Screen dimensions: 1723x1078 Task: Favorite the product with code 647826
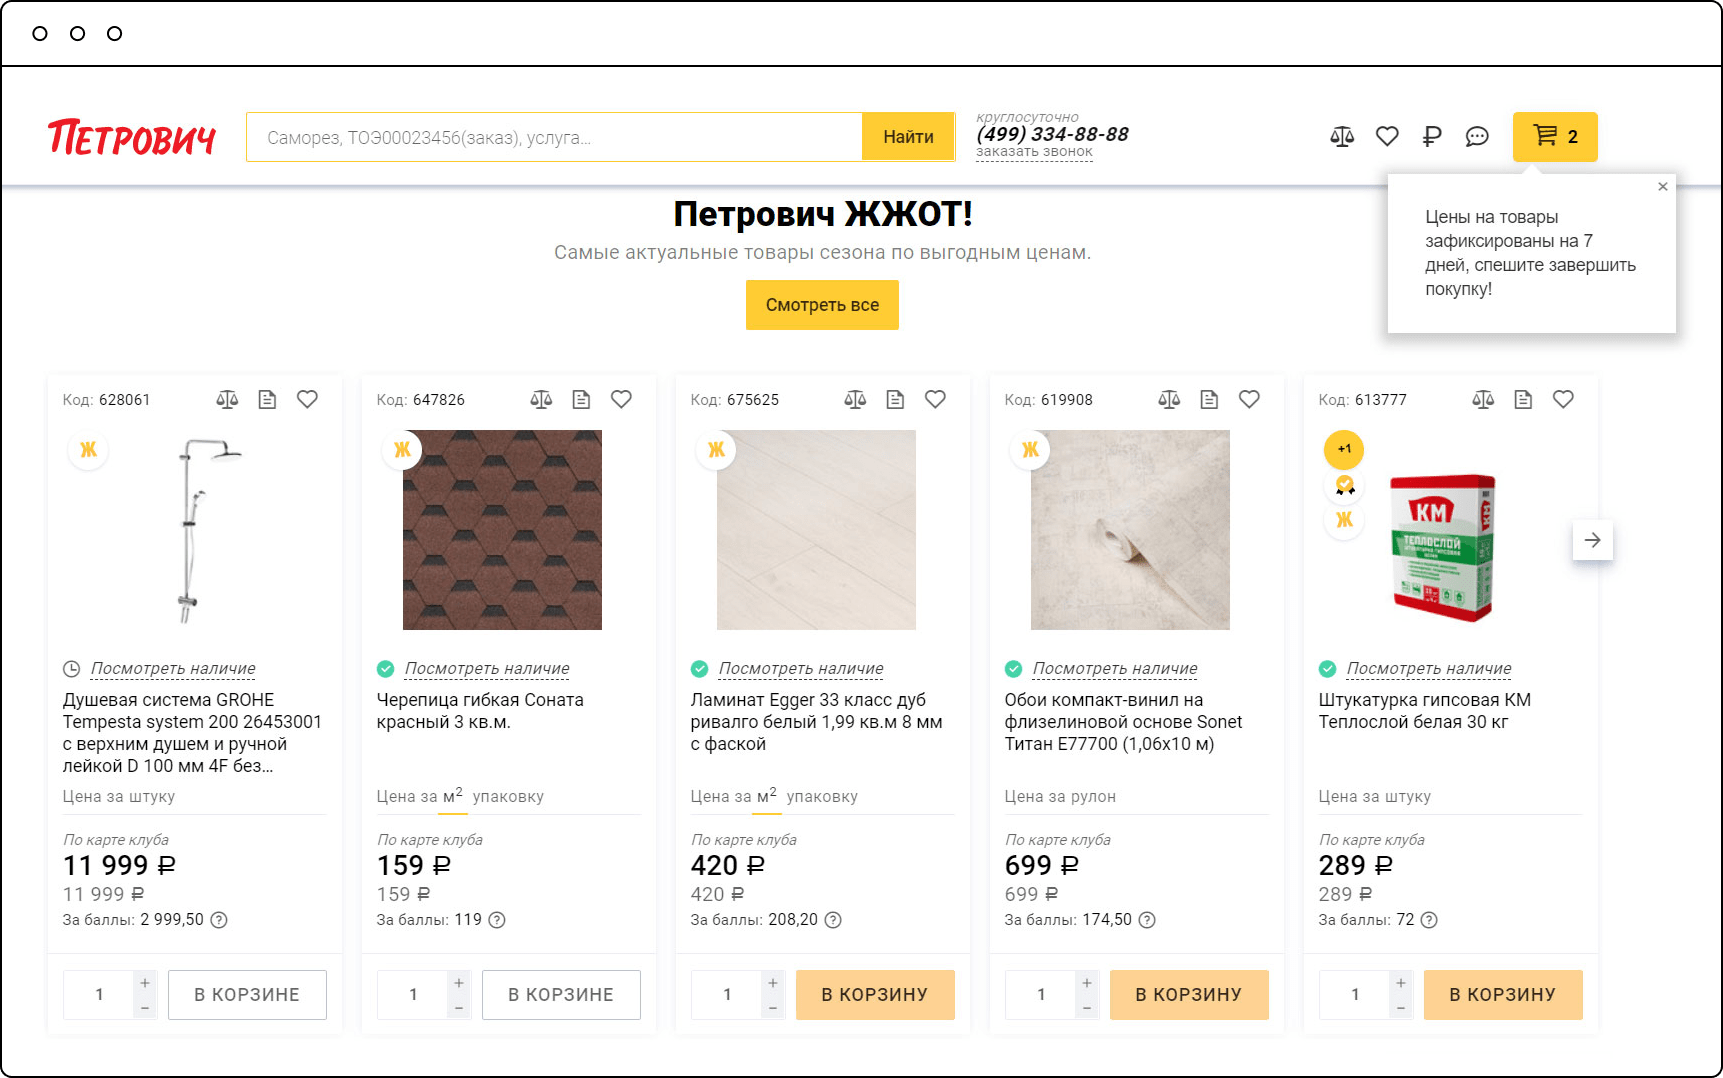(x=621, y=400)
